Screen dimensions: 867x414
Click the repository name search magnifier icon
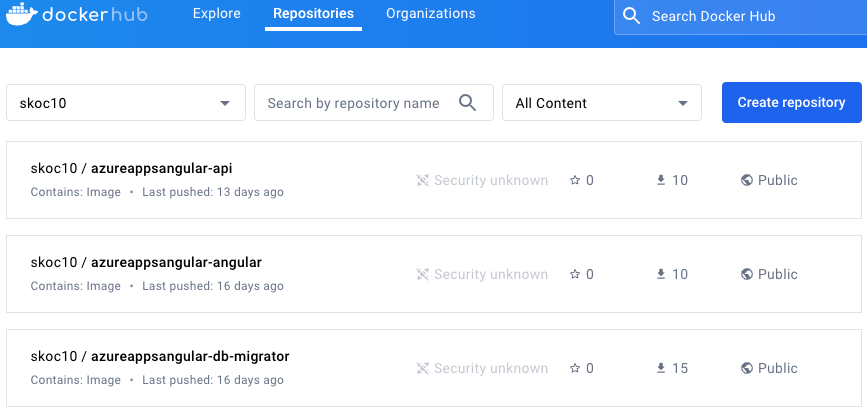467,102
